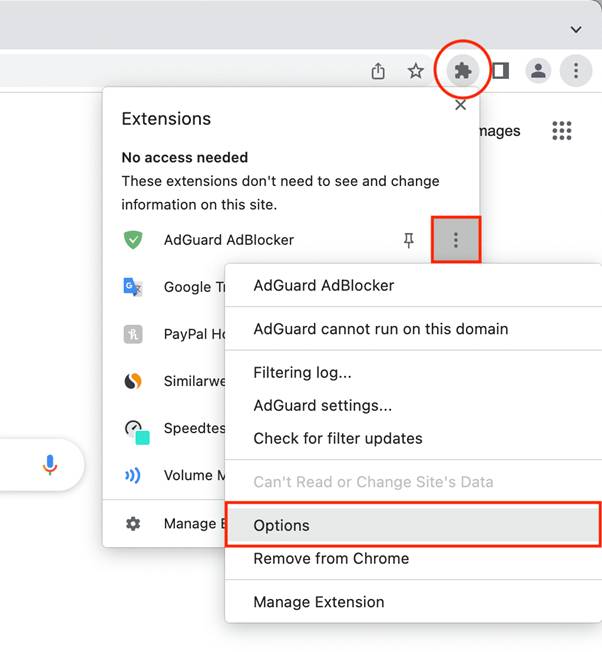
Task: Choose Options in context menu
Action: [x=413, y=525]
